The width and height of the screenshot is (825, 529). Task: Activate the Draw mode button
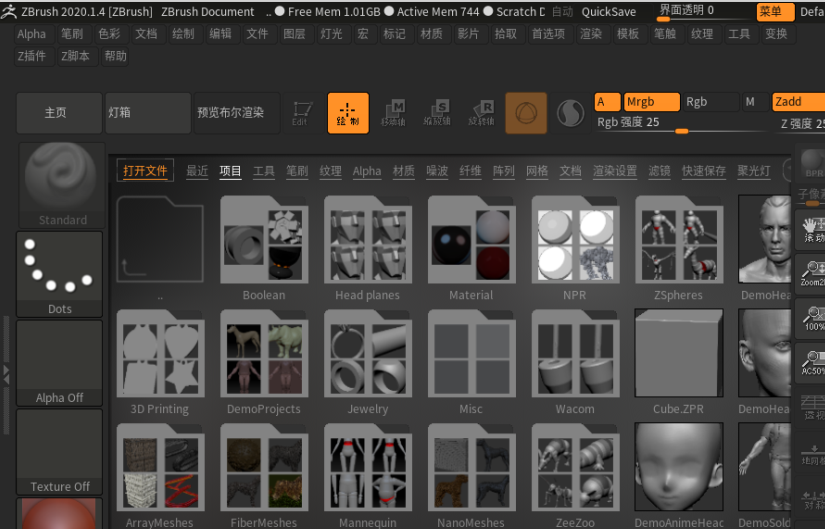[x=348, y=113]
